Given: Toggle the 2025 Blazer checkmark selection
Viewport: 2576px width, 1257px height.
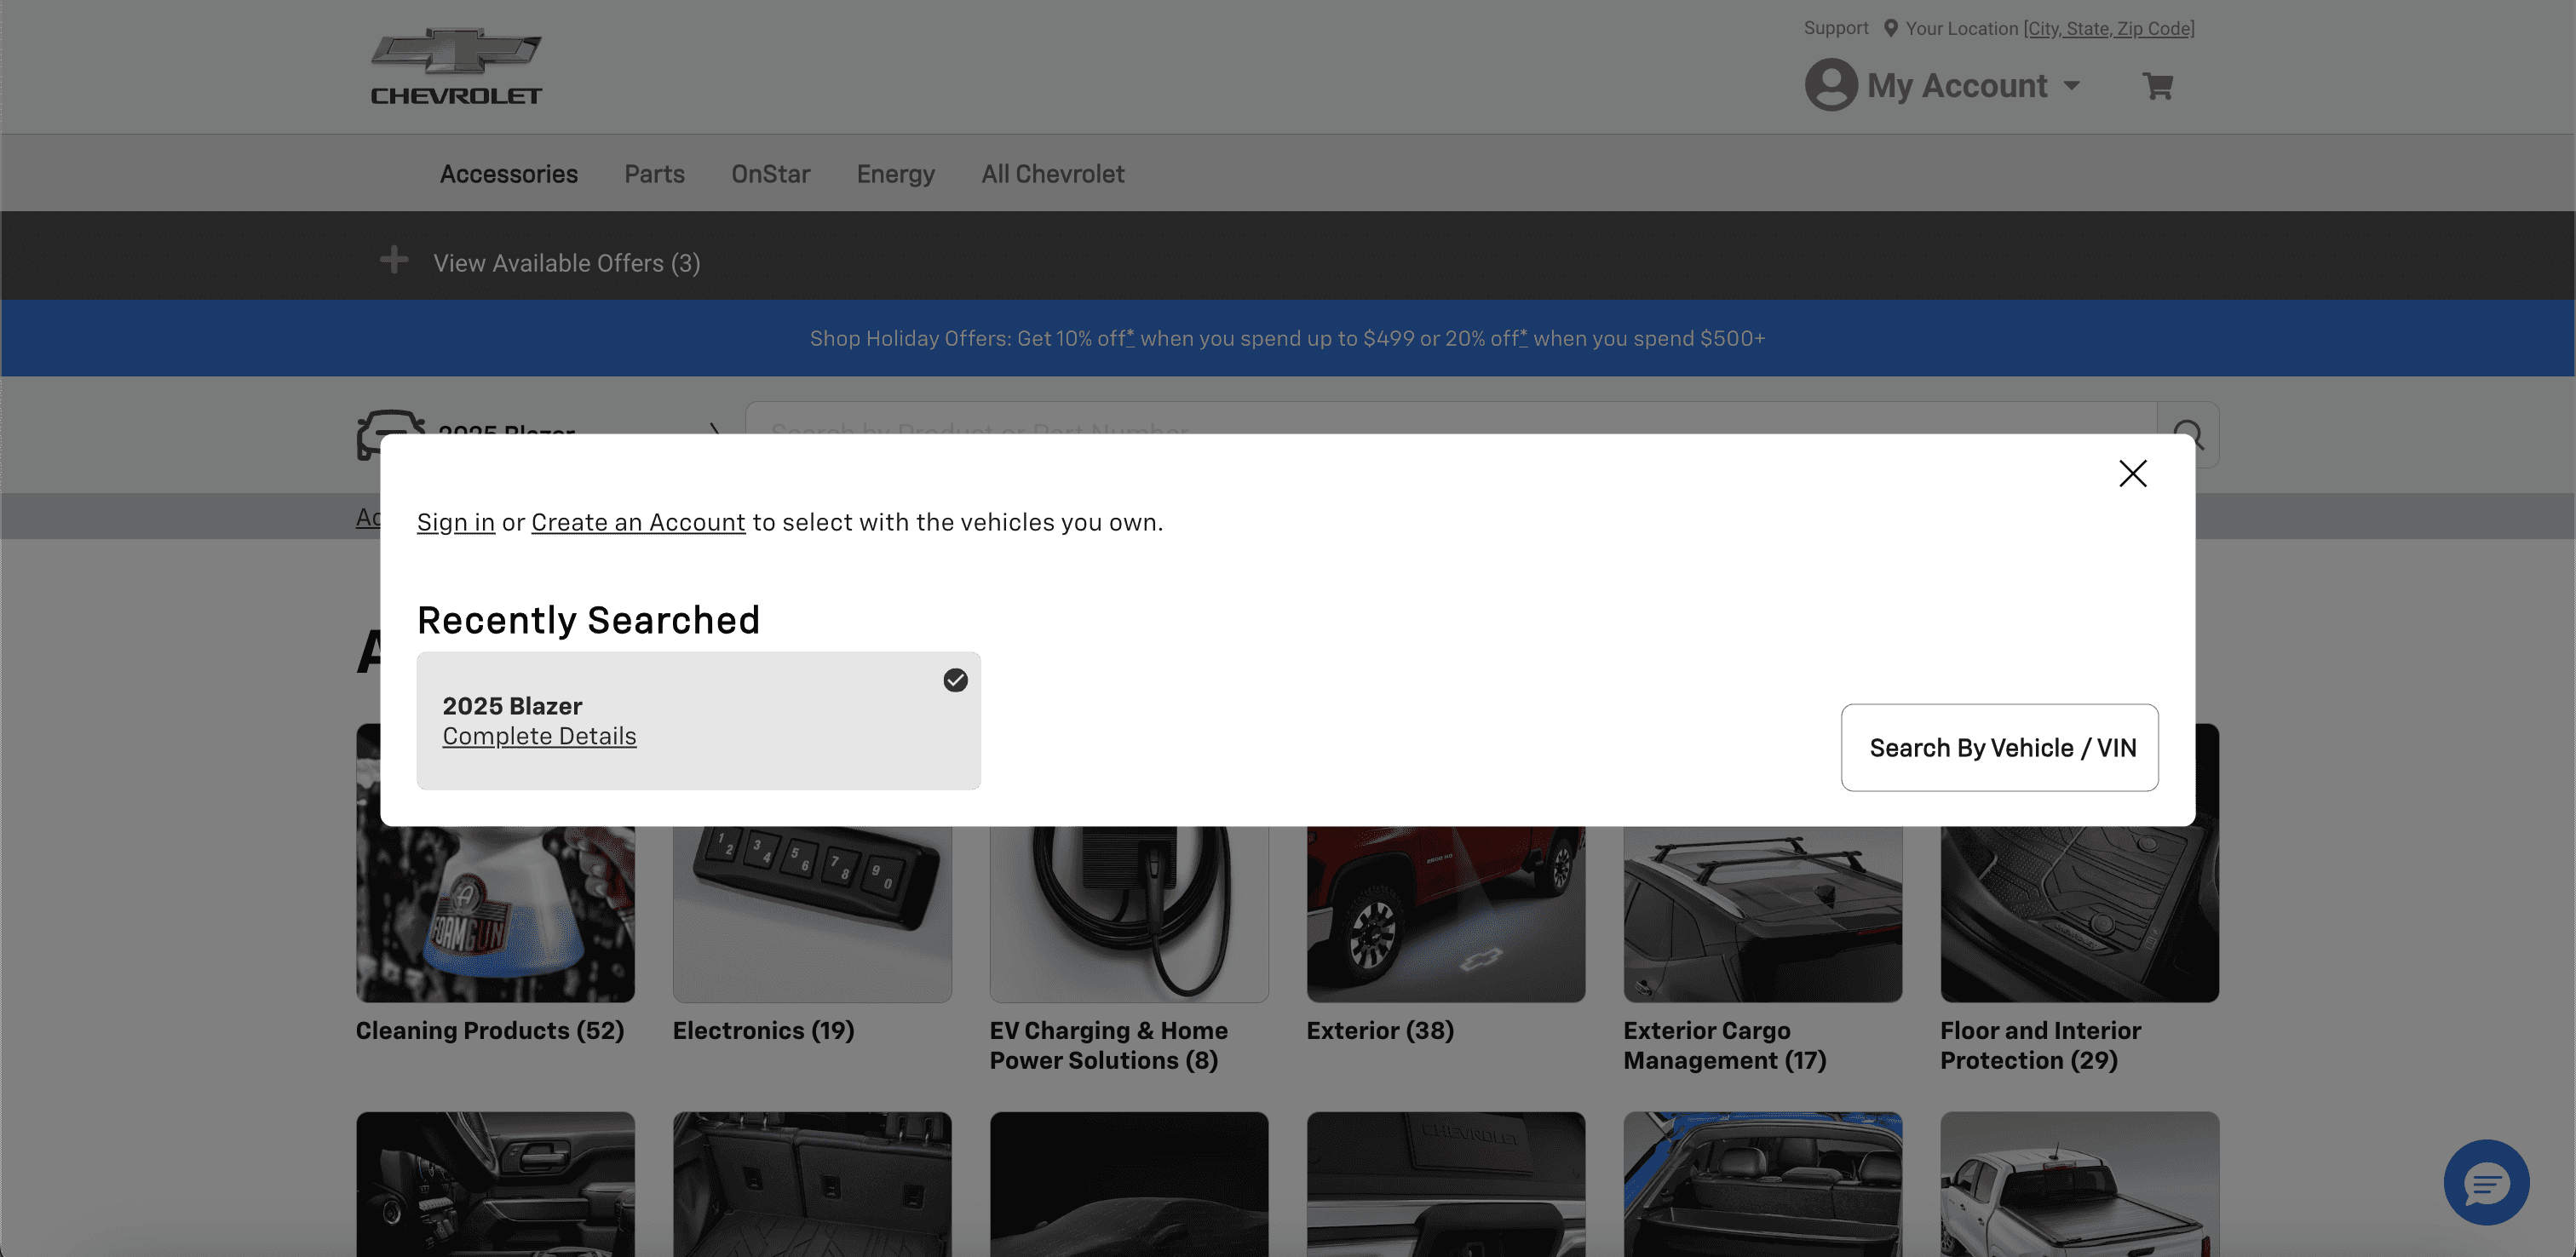Looking at the screenshot, I should (x=955, y=680).
